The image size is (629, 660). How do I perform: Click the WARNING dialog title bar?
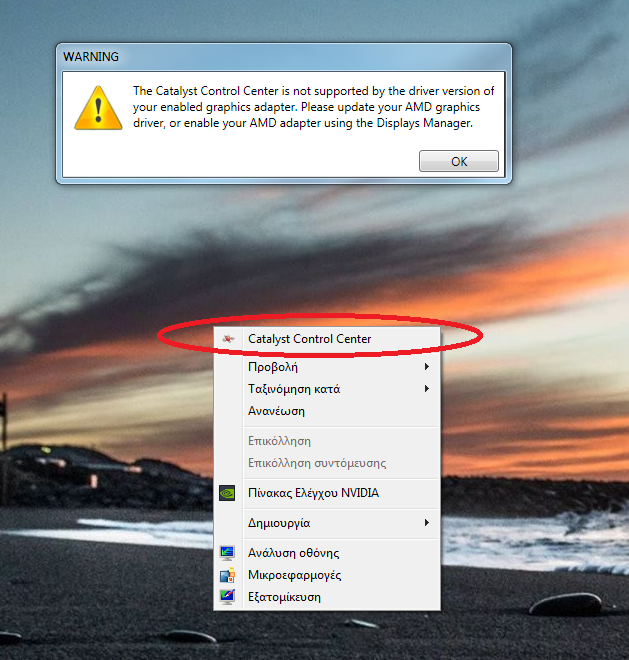284,57
